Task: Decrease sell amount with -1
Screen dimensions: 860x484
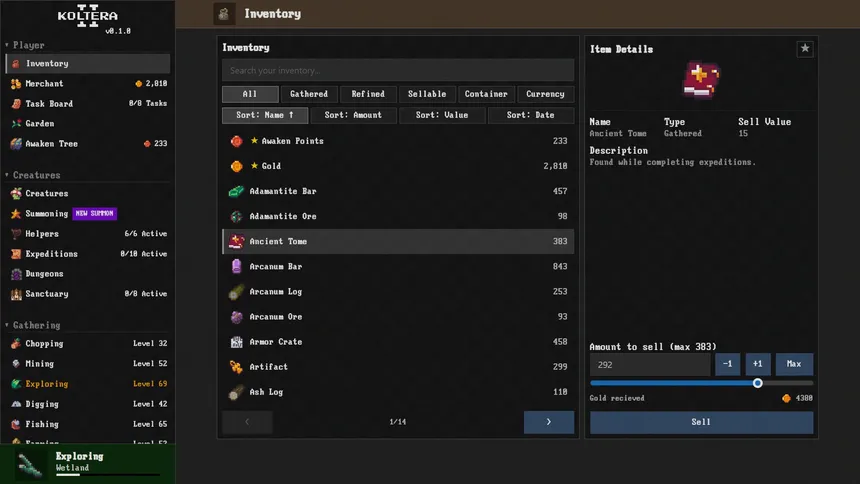Action: [x=727, y=364]
